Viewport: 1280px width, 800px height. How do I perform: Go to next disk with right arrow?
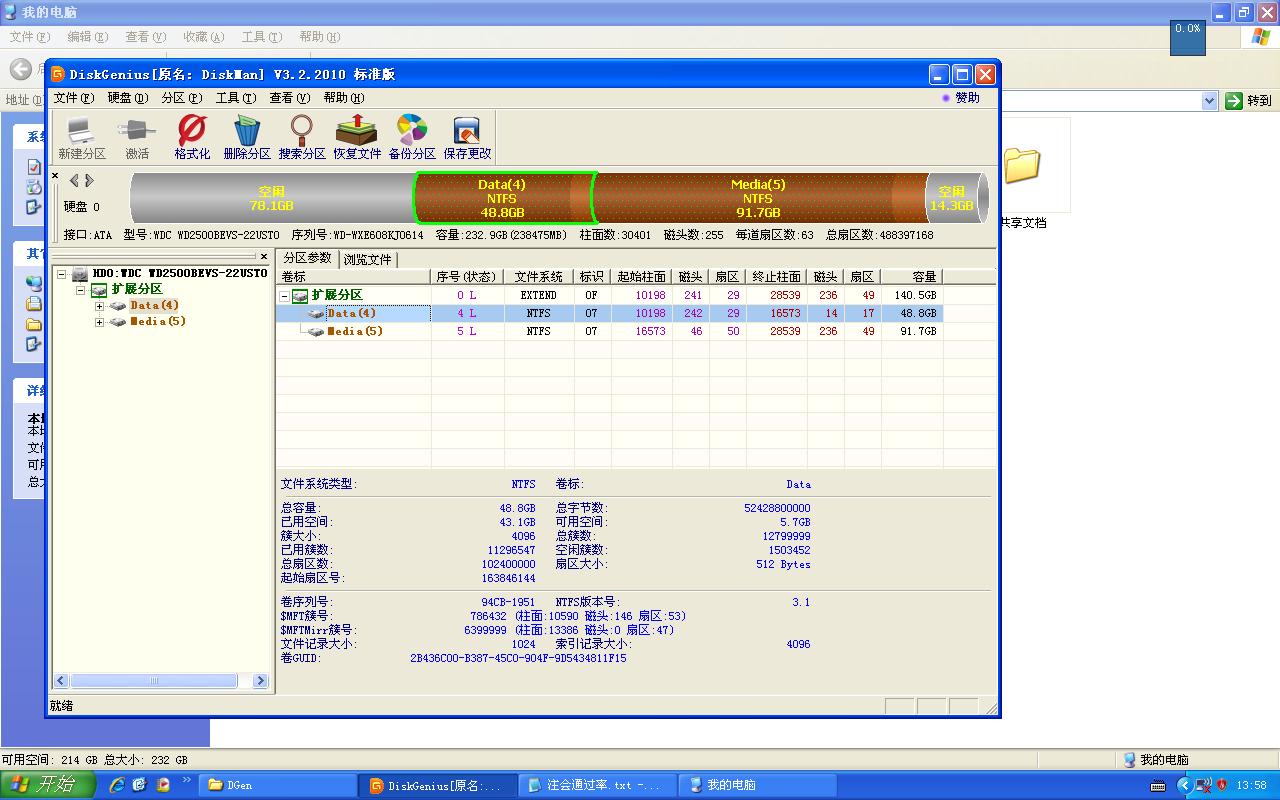click(89, 181)
